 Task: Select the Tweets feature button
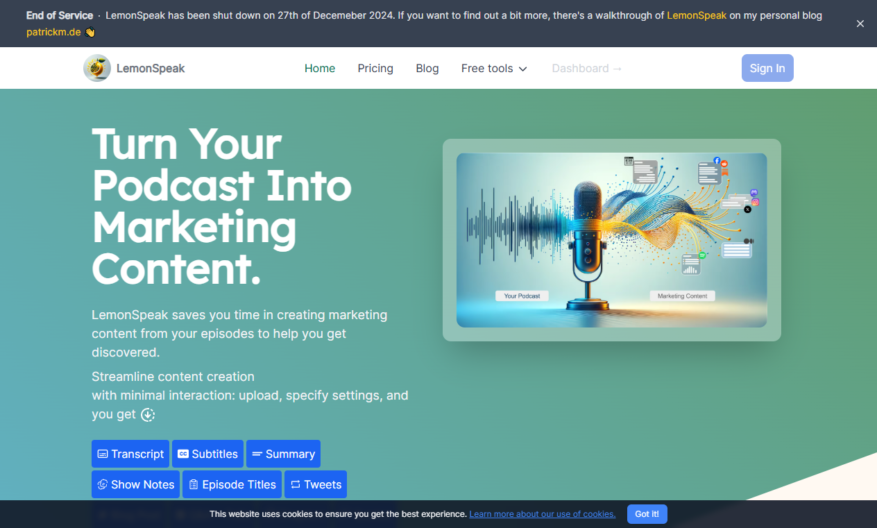(x=315, y=484)
